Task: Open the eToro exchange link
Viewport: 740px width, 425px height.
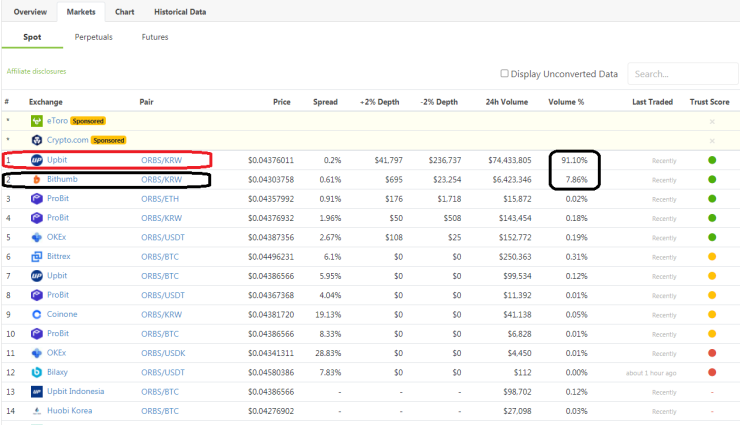Action: pos(57,121)
